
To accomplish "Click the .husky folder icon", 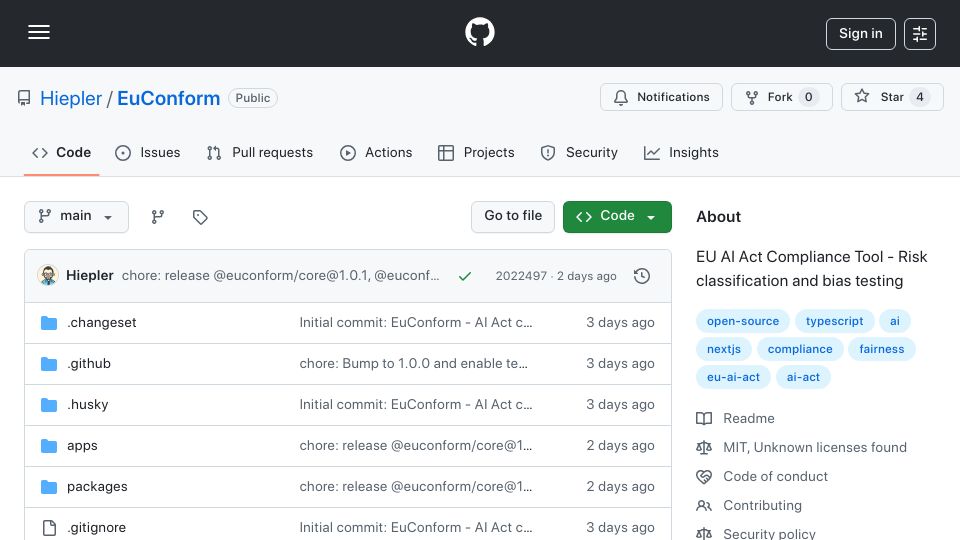I will pos(49,405).
